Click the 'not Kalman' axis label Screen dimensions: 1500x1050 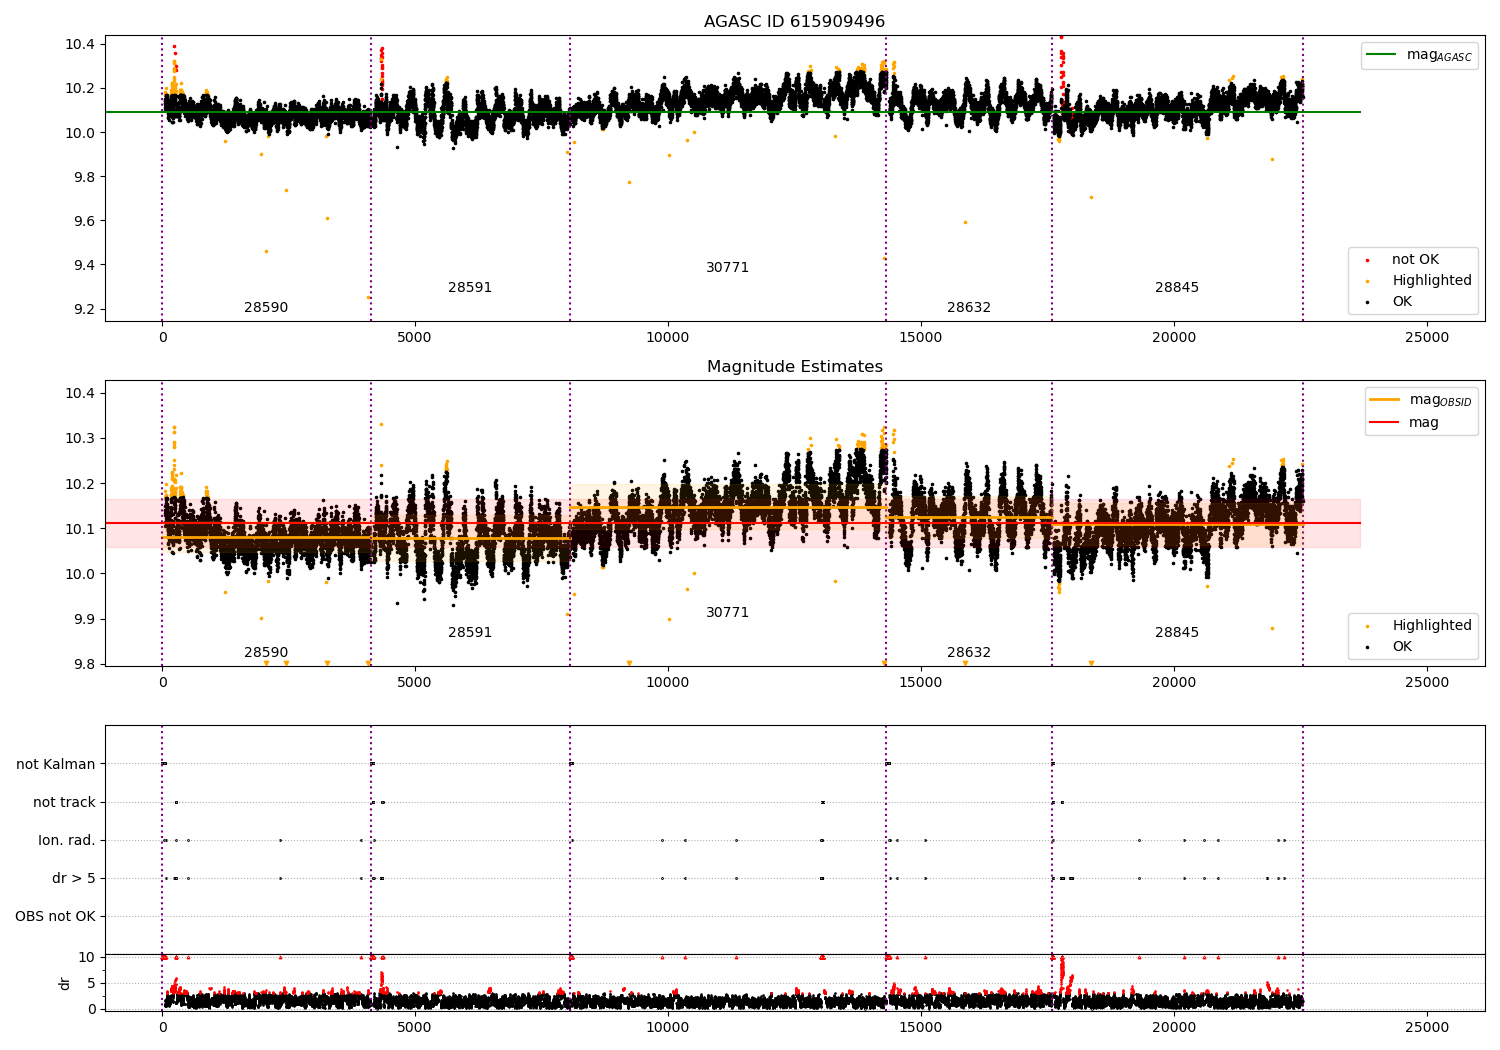pyautogui.click(x=56, y=764)
